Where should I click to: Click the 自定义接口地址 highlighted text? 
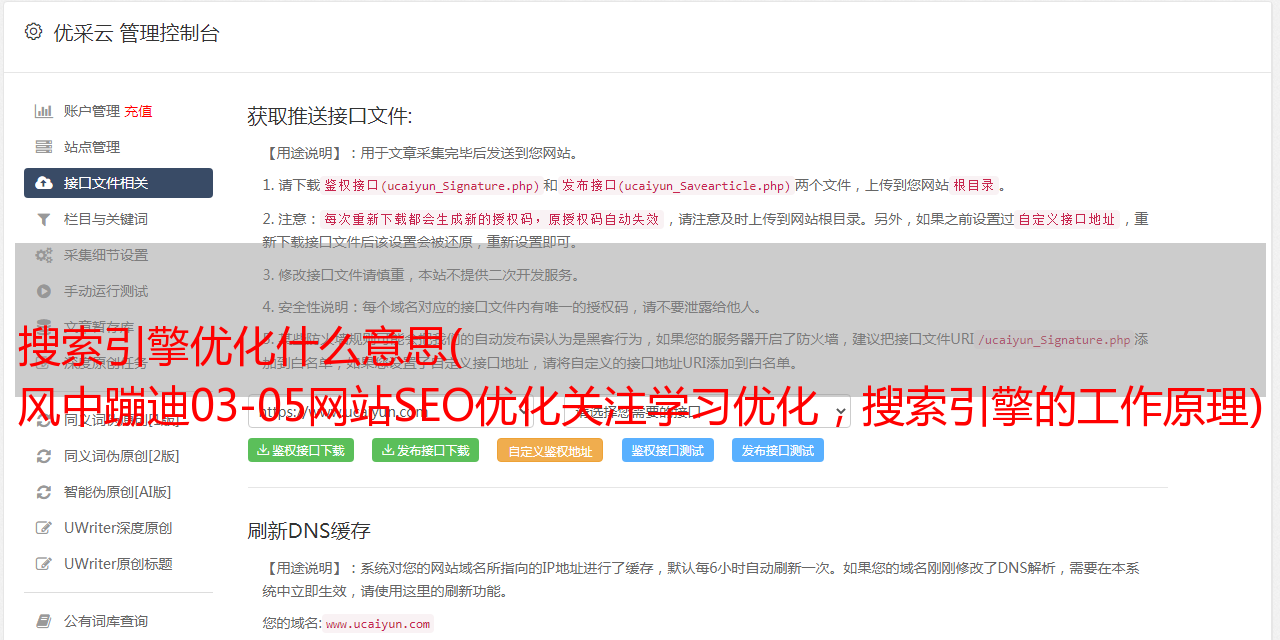point(1067,219)
